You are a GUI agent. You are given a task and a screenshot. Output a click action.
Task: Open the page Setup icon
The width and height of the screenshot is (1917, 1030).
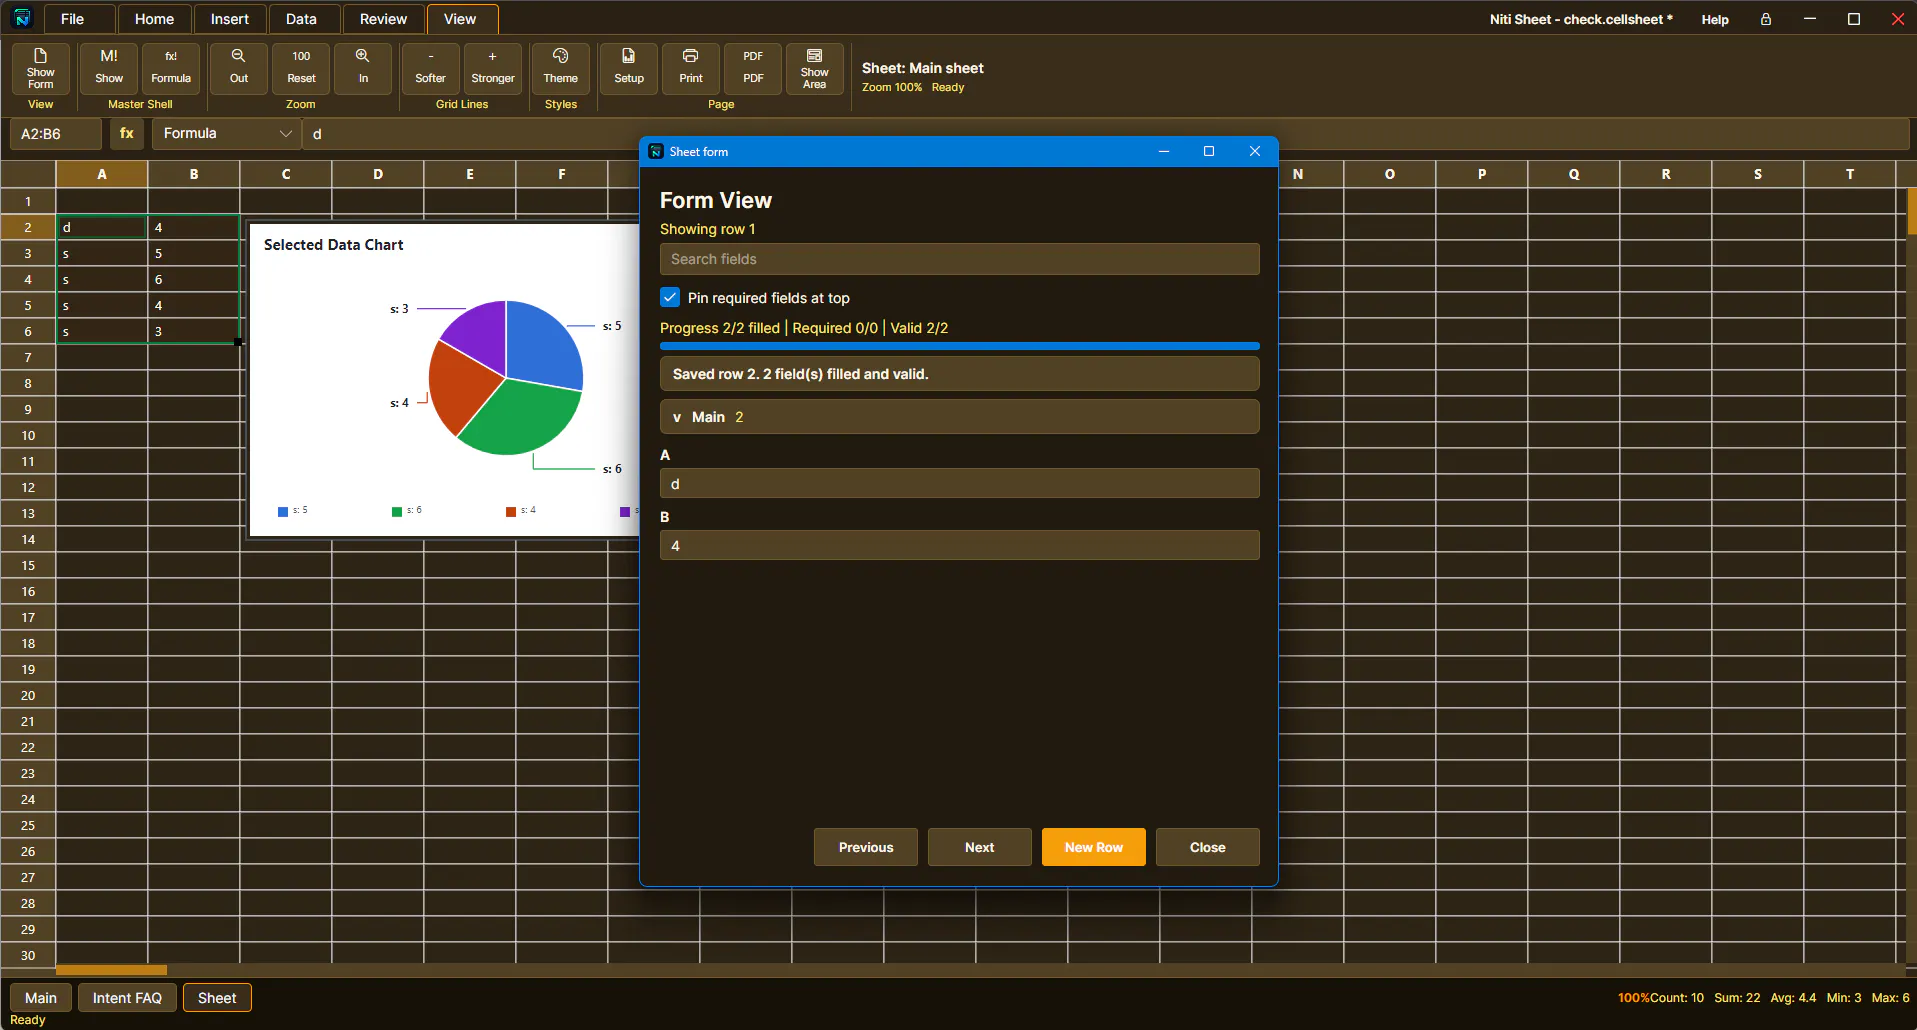point(628,56)
